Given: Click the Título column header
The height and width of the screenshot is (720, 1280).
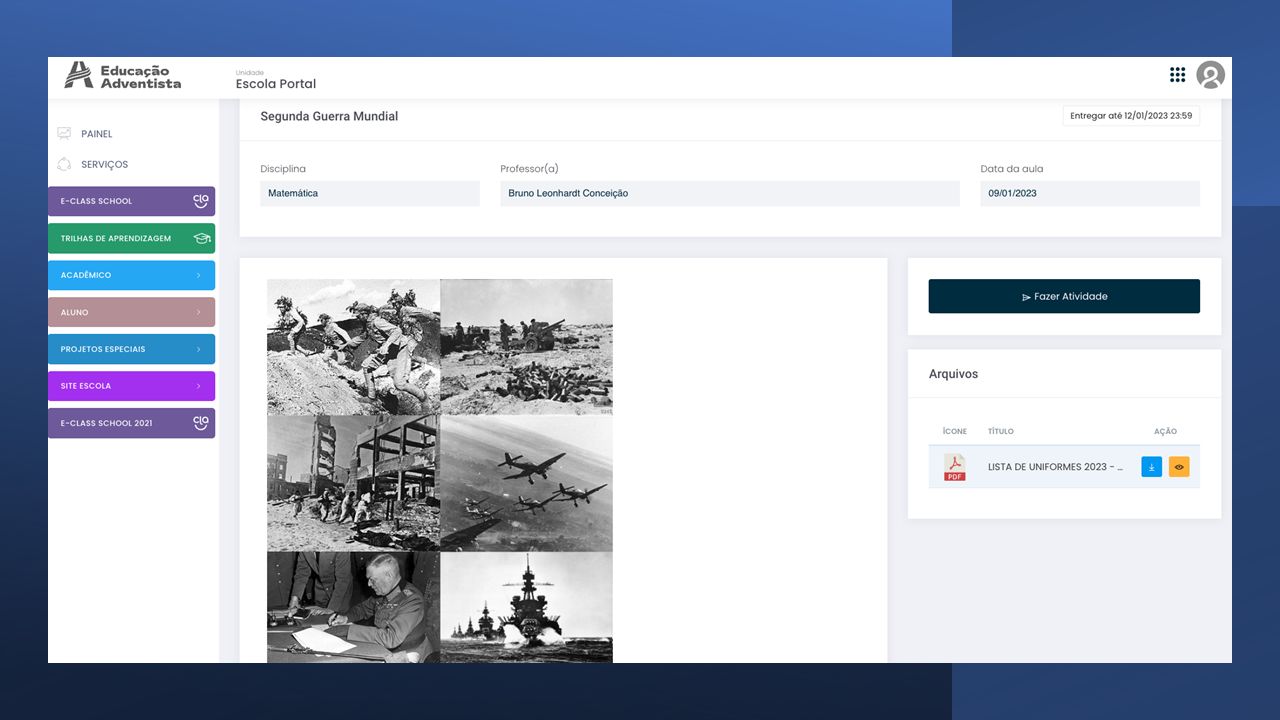Looking at the screenshot, I should [1001, 432].
